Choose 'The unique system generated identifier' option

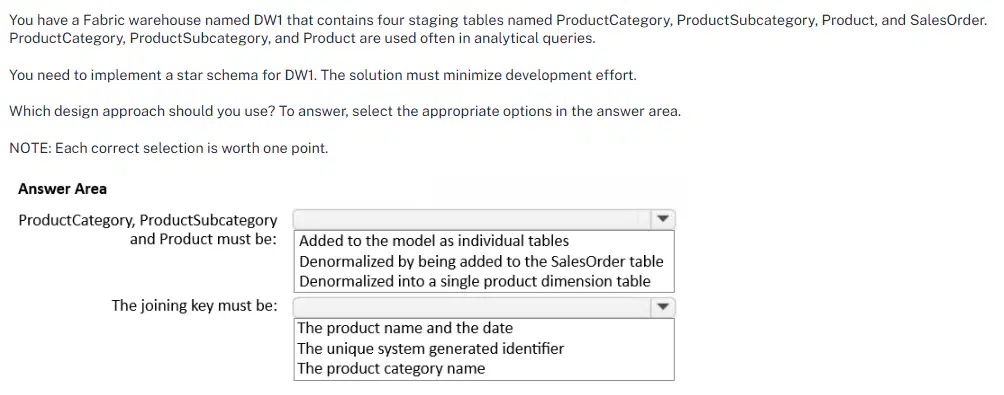(431, 349)
